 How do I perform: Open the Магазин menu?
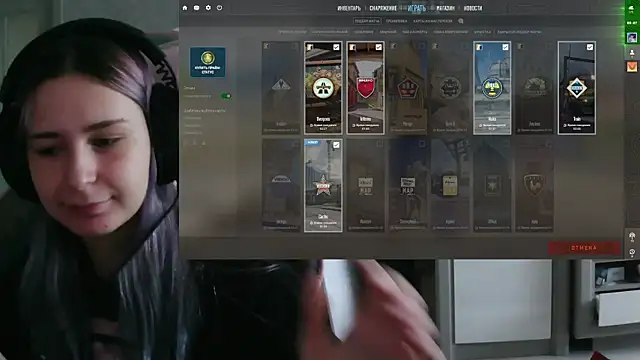point(445,8)
